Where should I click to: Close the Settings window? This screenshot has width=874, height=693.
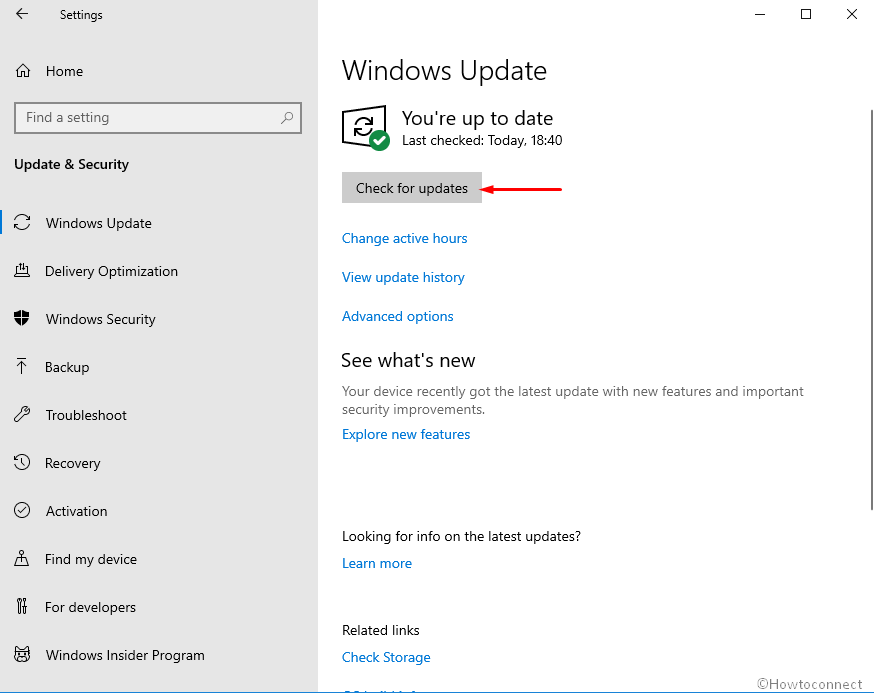pos(852,14)
